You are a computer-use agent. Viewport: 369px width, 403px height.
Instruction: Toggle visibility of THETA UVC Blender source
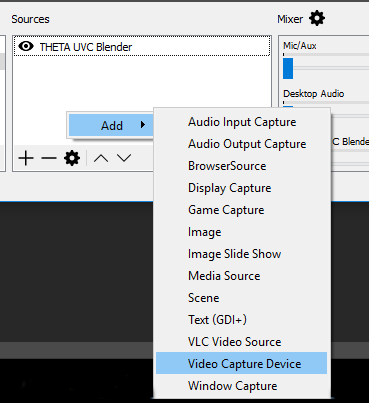[26, 46]
